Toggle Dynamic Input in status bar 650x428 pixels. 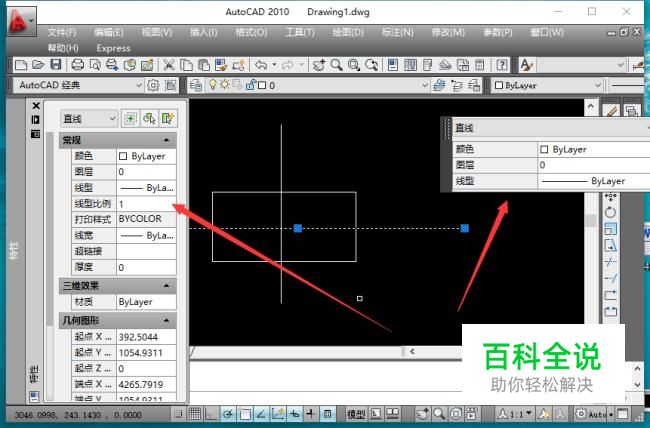click(x=294, y=413)
